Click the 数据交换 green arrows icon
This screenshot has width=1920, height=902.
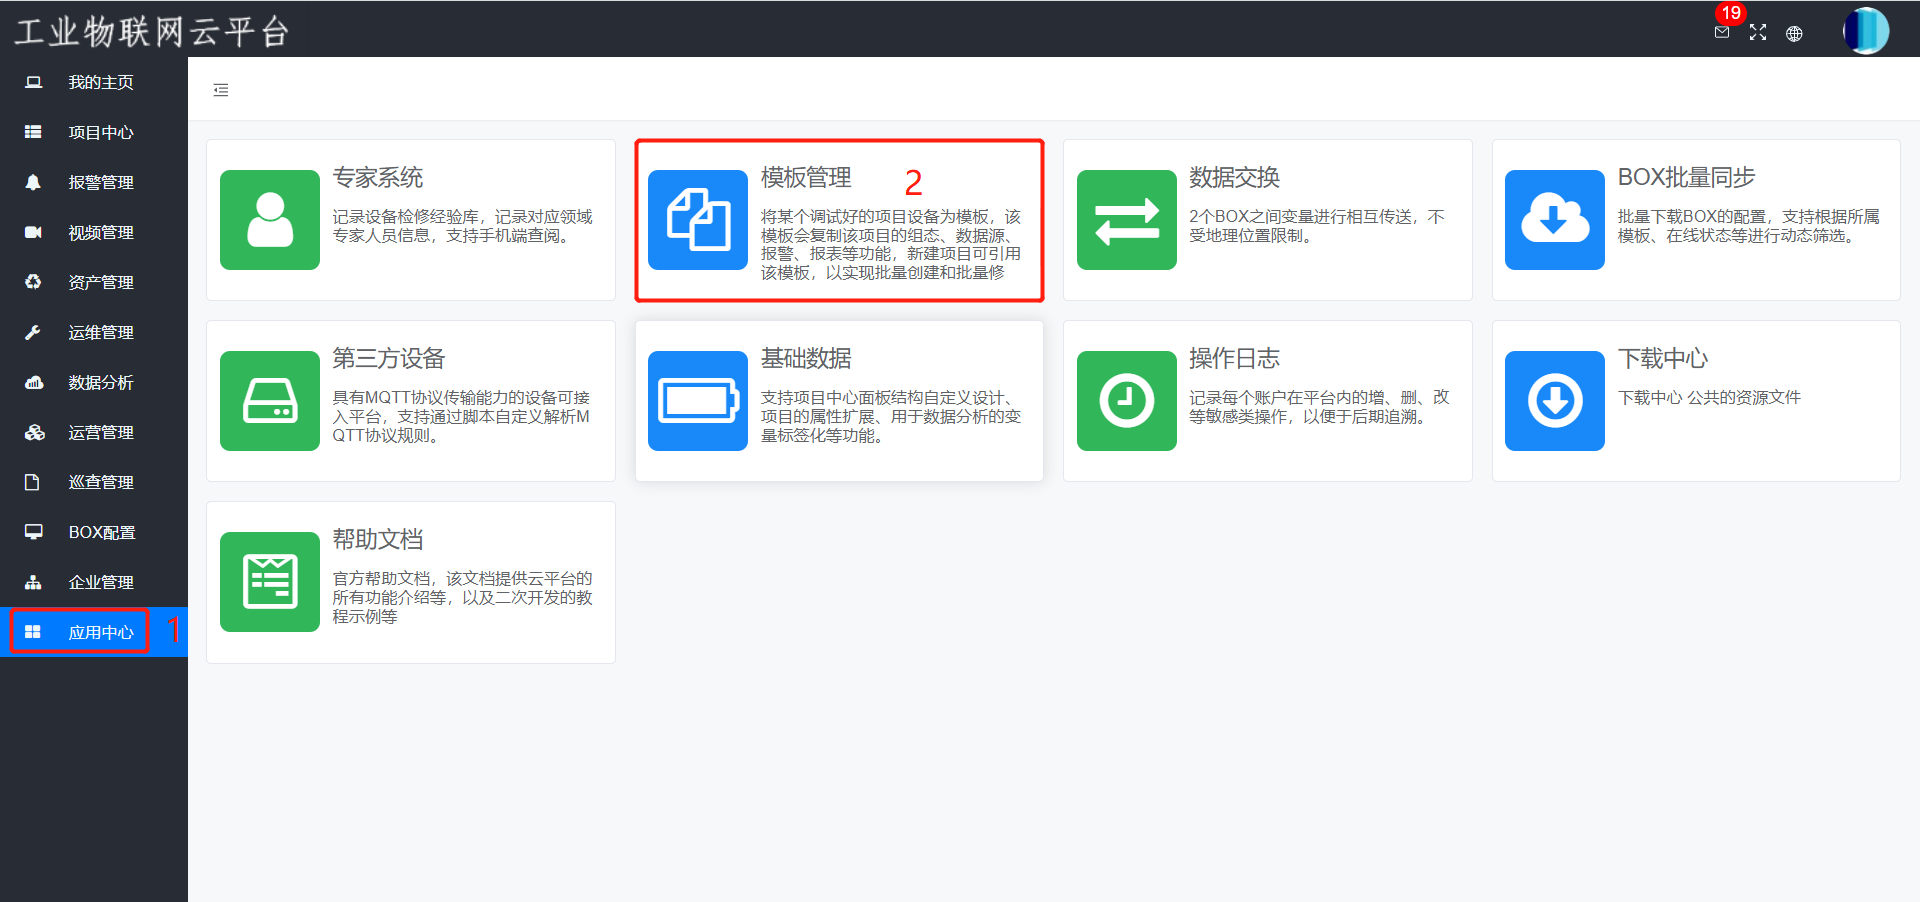point(1127,220)
